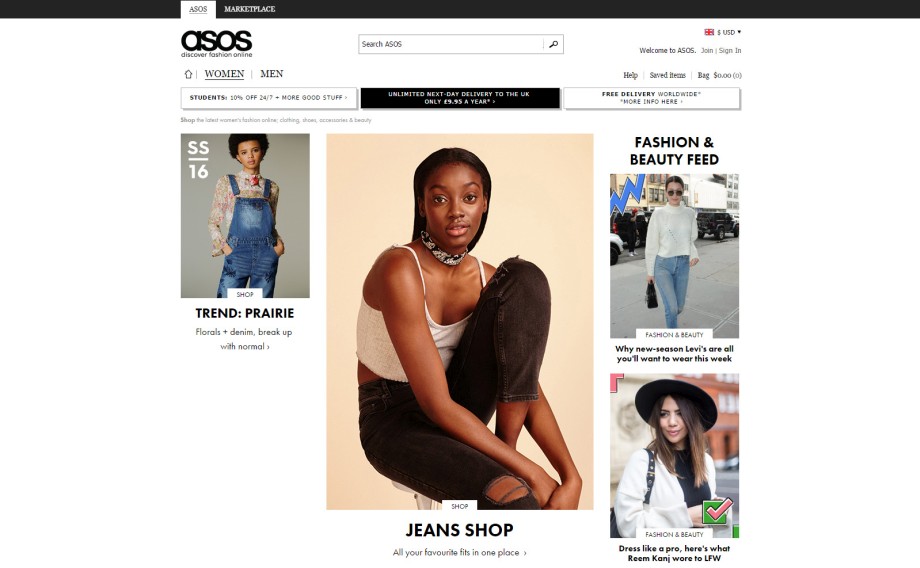Click the search magnifier icon
Viewport: 920px width, 568px height.
tap(553, 44)
